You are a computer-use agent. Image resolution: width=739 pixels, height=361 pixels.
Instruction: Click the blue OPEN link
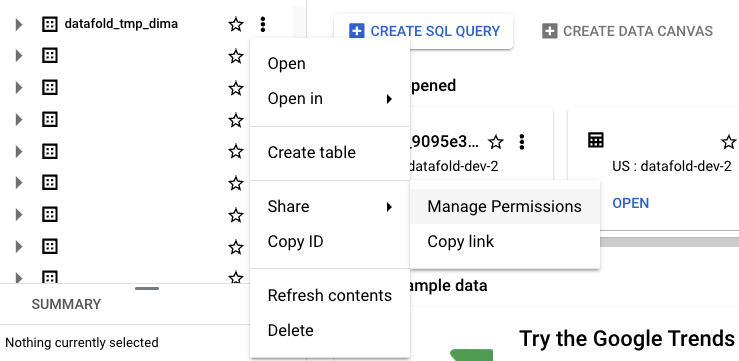pyautogui.click(x=631, y=203)
